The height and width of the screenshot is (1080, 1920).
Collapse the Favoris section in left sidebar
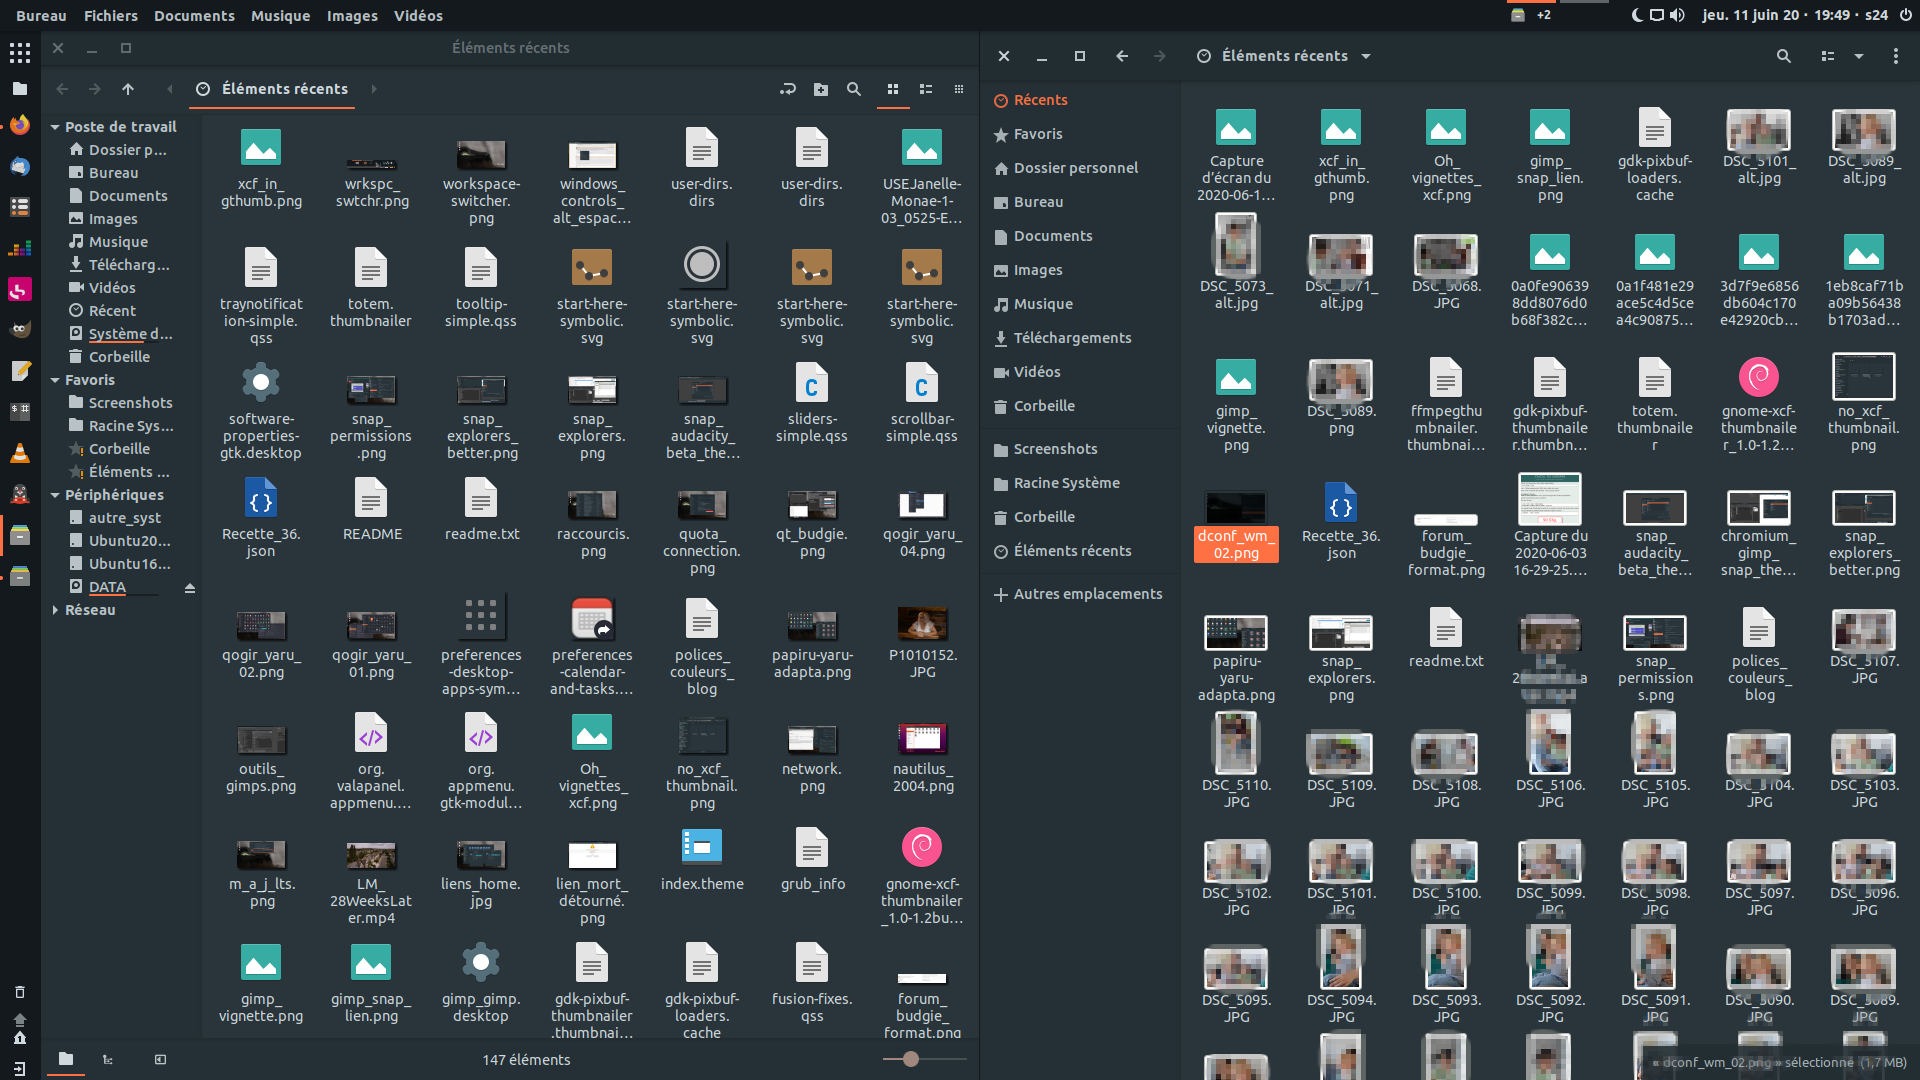pos(55,380)
